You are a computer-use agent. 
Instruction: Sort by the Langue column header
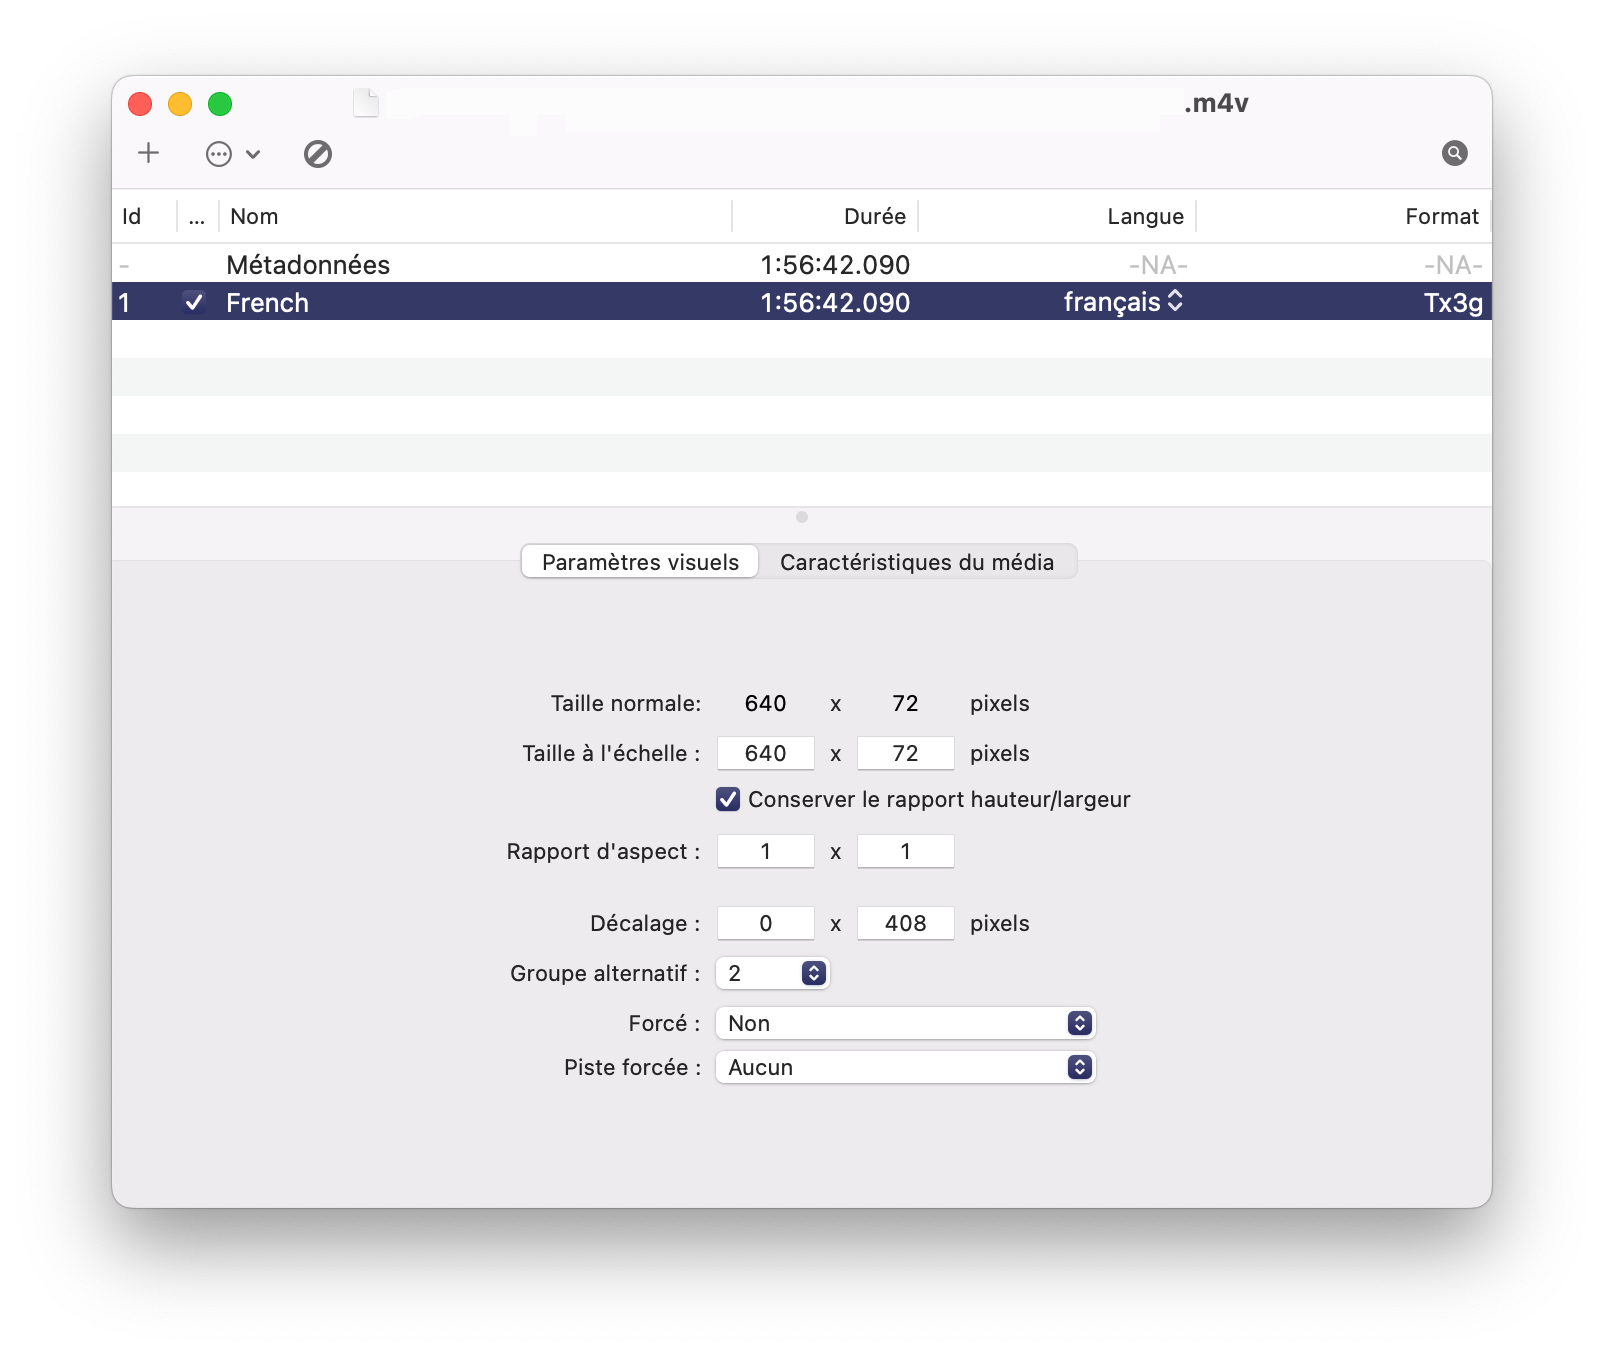tap(1057, 216)
